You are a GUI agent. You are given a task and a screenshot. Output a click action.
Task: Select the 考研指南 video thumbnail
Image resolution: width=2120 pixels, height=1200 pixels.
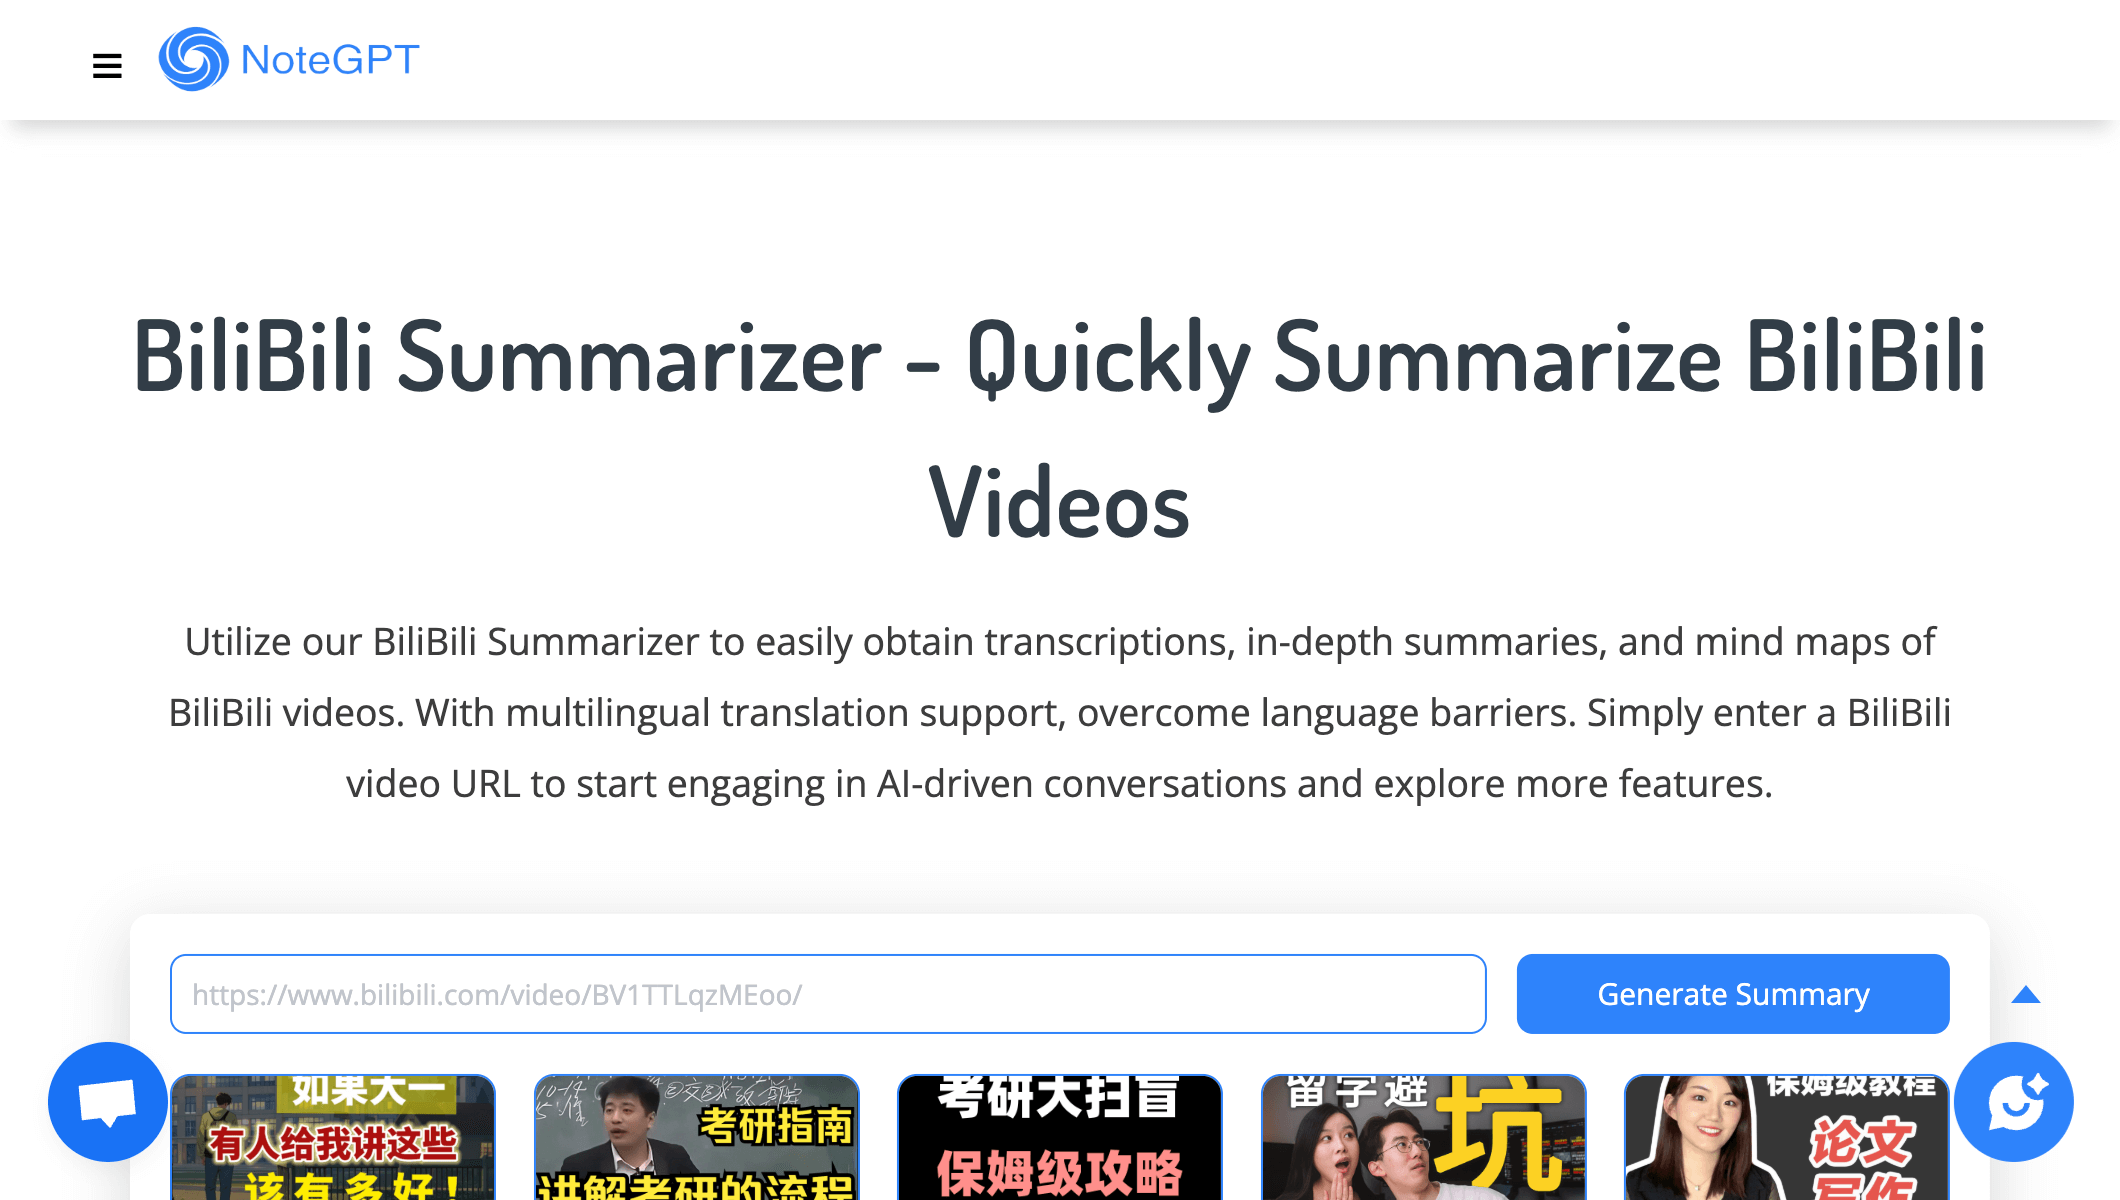click(697, 1137)
